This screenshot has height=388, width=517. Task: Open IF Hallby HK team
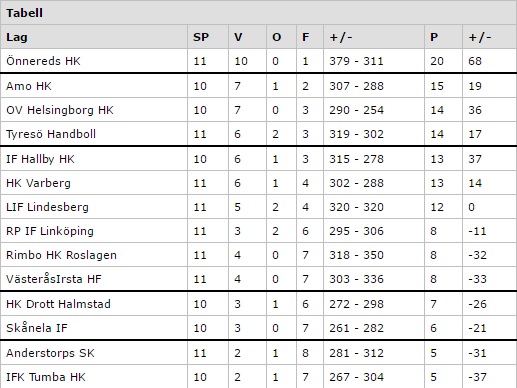click(40, 159)
